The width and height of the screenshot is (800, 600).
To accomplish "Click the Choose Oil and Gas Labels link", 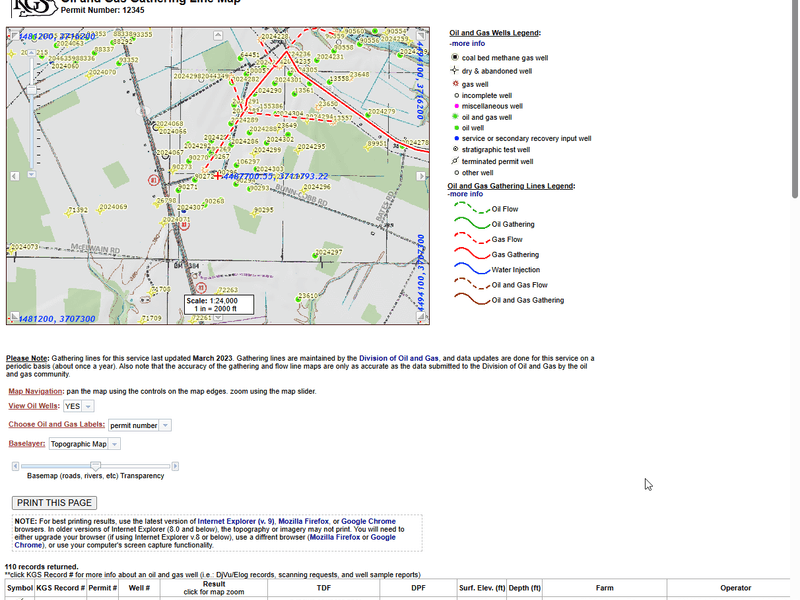I will [x=57, y=424].
